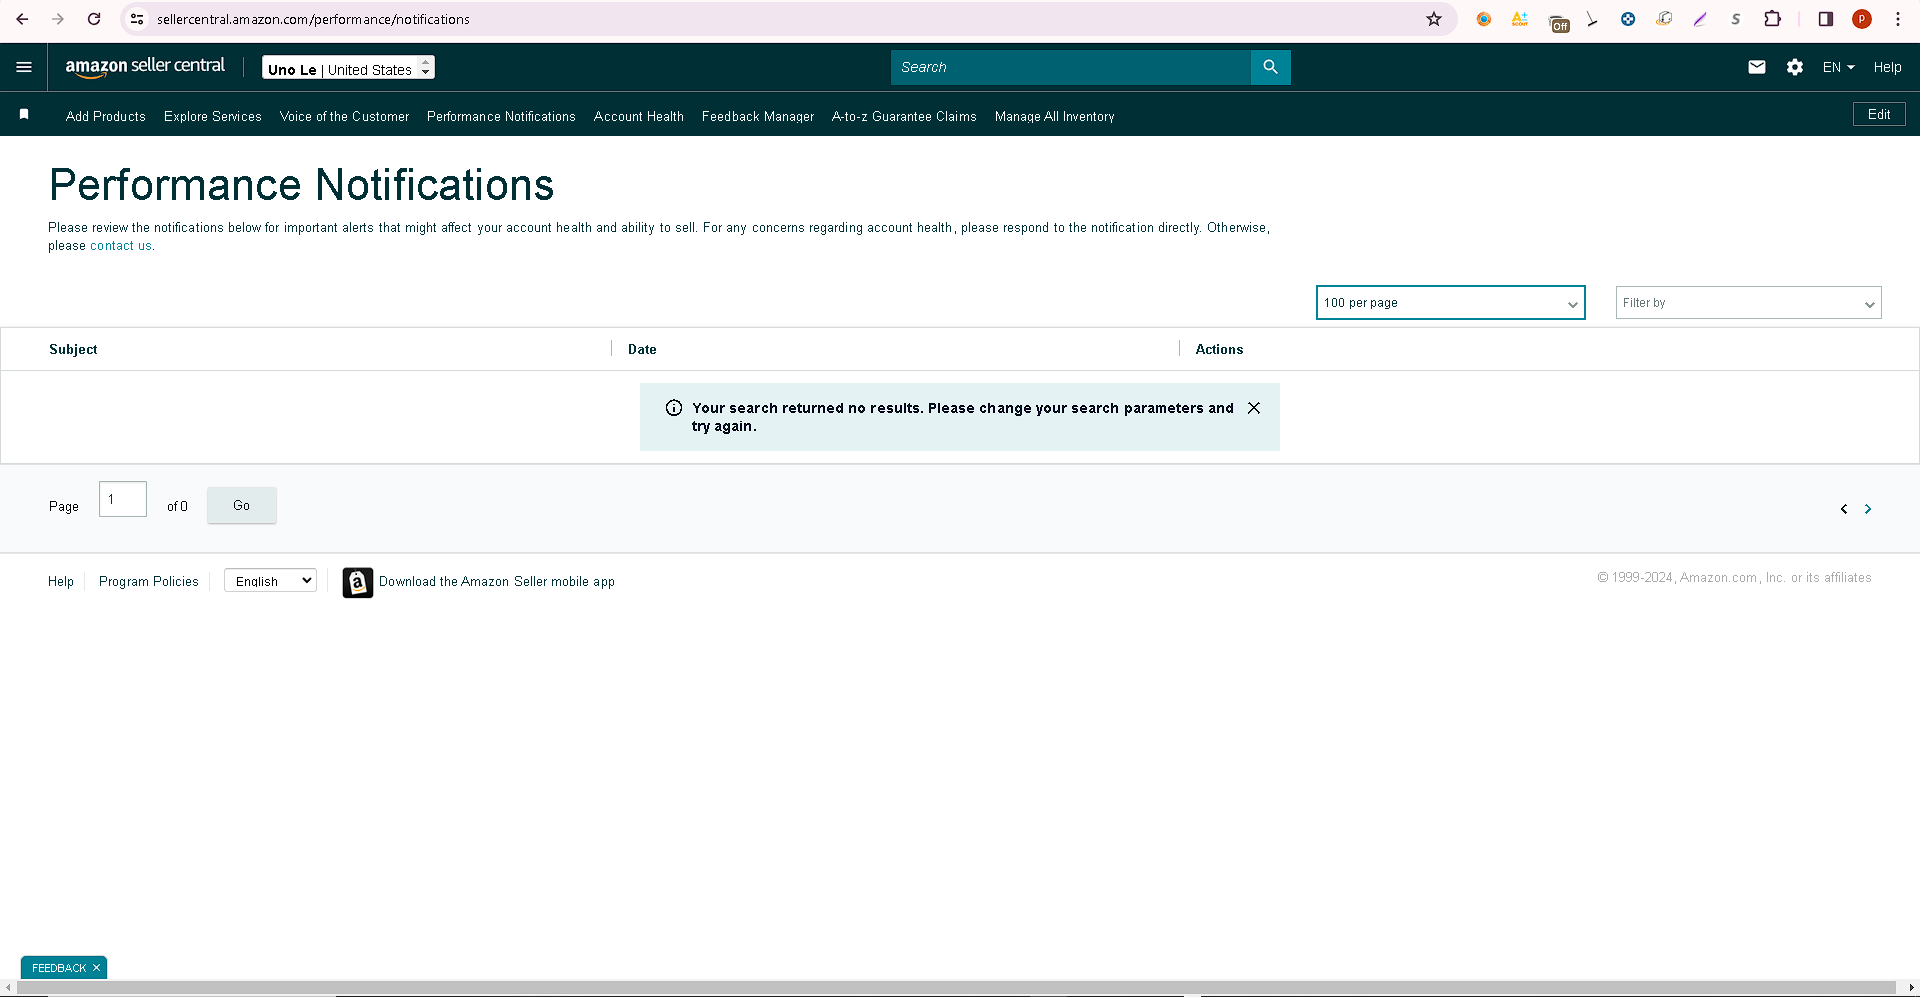View site information icon in address bar
The image size is (1920, 997).
[x=137, y=19]
